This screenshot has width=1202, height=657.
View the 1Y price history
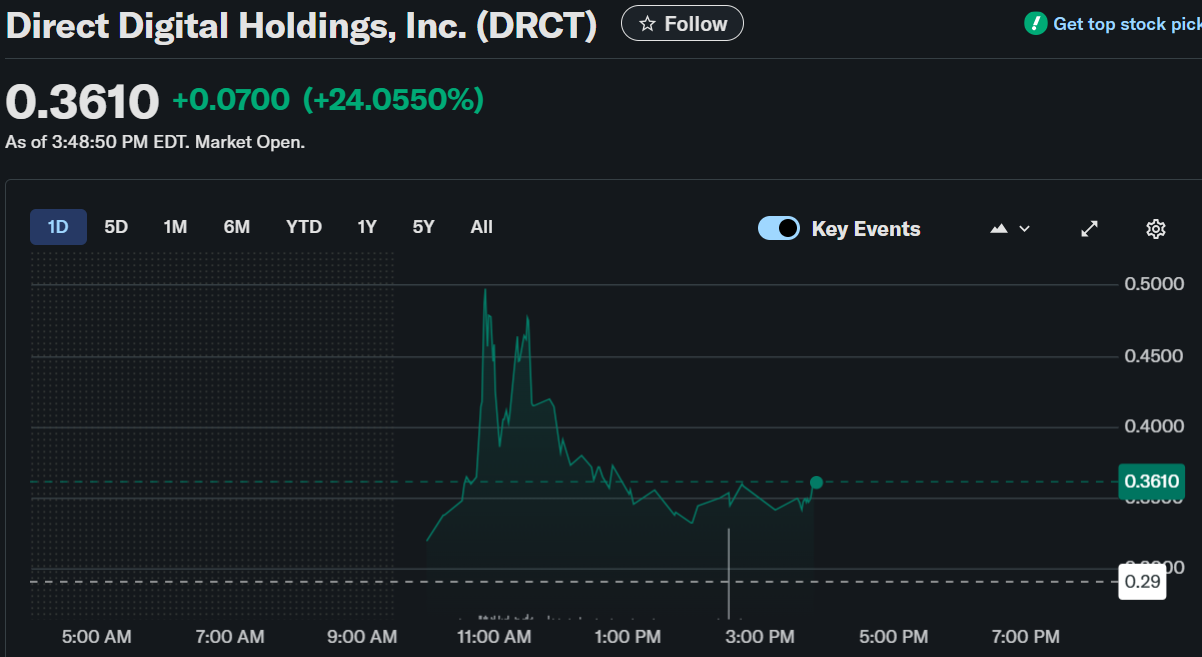click(x=367, y=227)
